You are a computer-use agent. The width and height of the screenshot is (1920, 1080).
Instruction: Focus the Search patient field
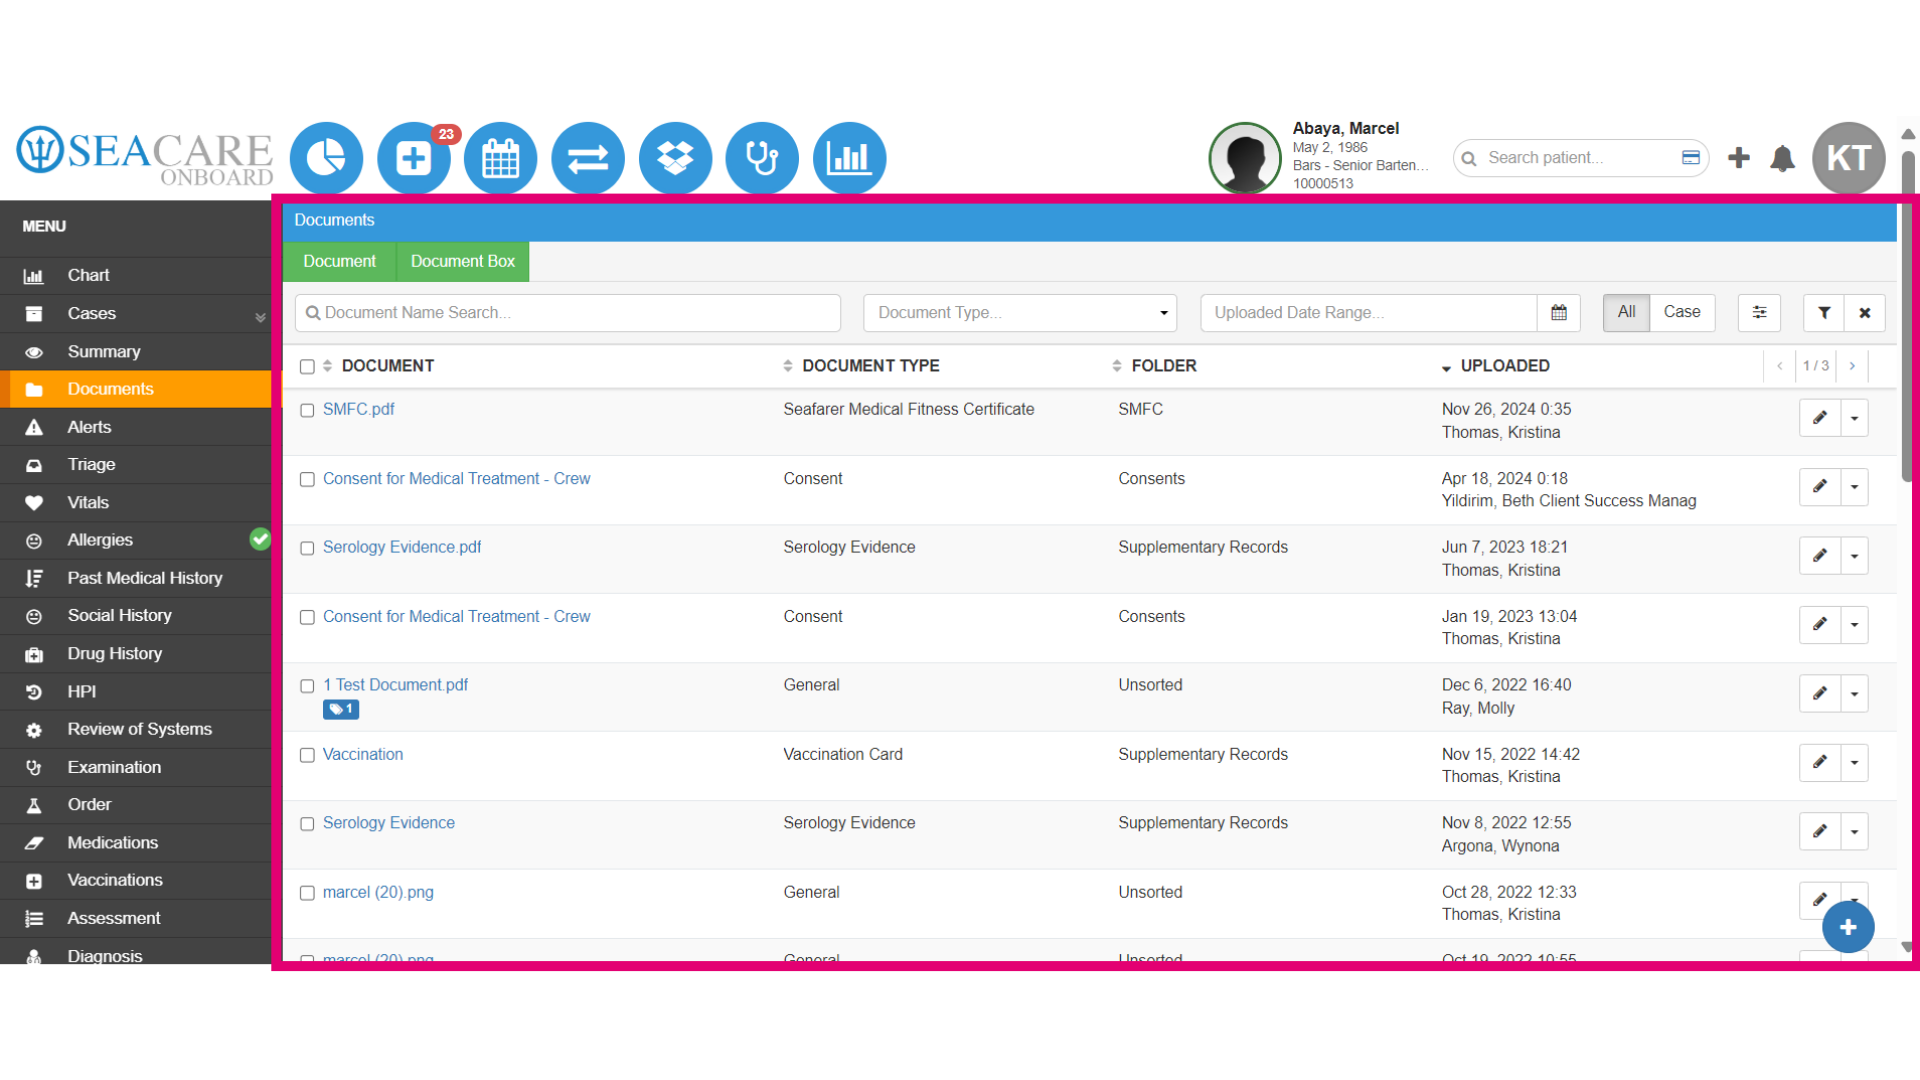tap(1580, 158)
